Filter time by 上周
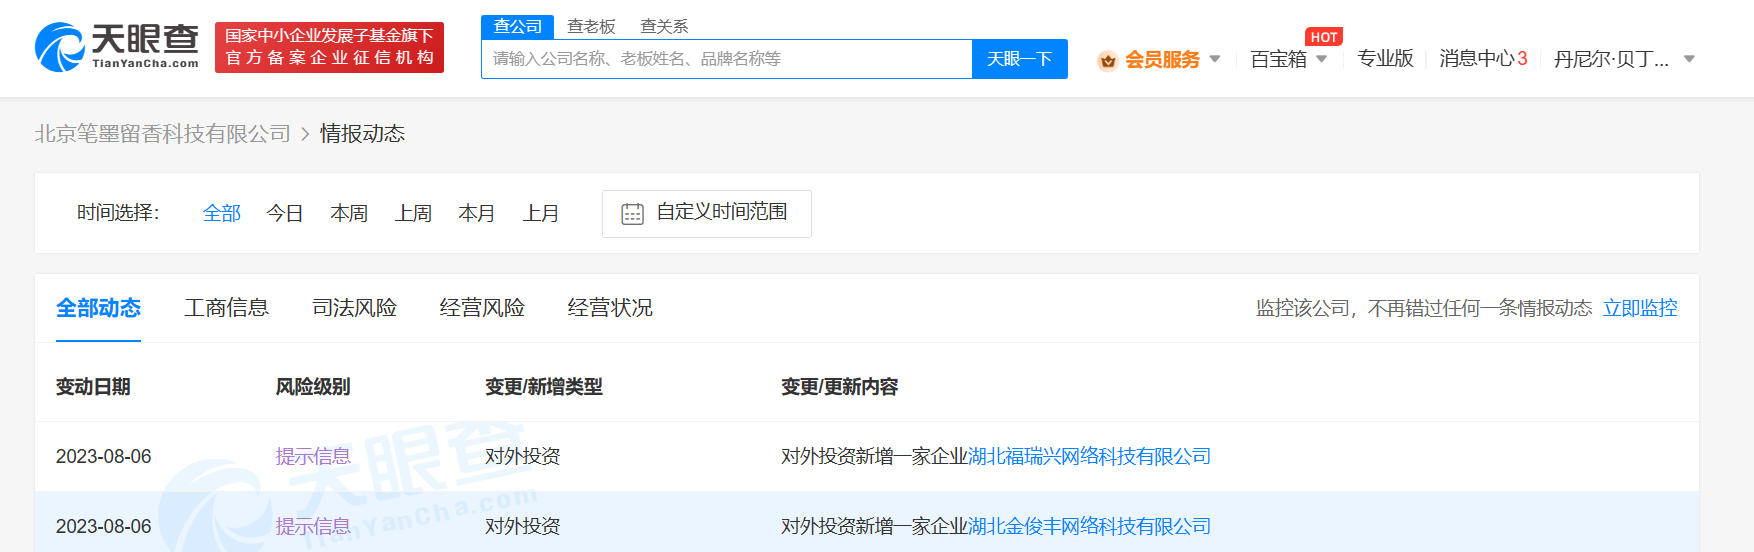This screenshot has height=552, width=1754. point(413,213)
